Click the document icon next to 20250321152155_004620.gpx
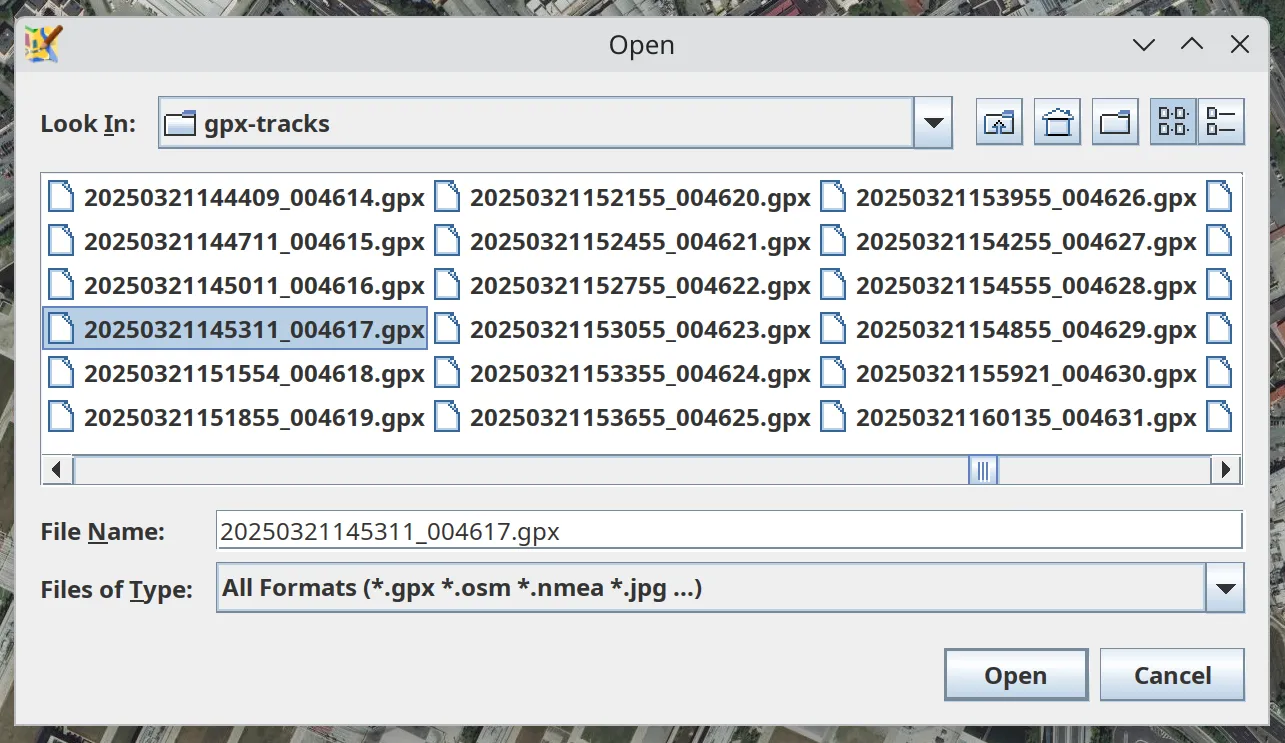Screen dimensions: 1285x743 tap(447, 197)
